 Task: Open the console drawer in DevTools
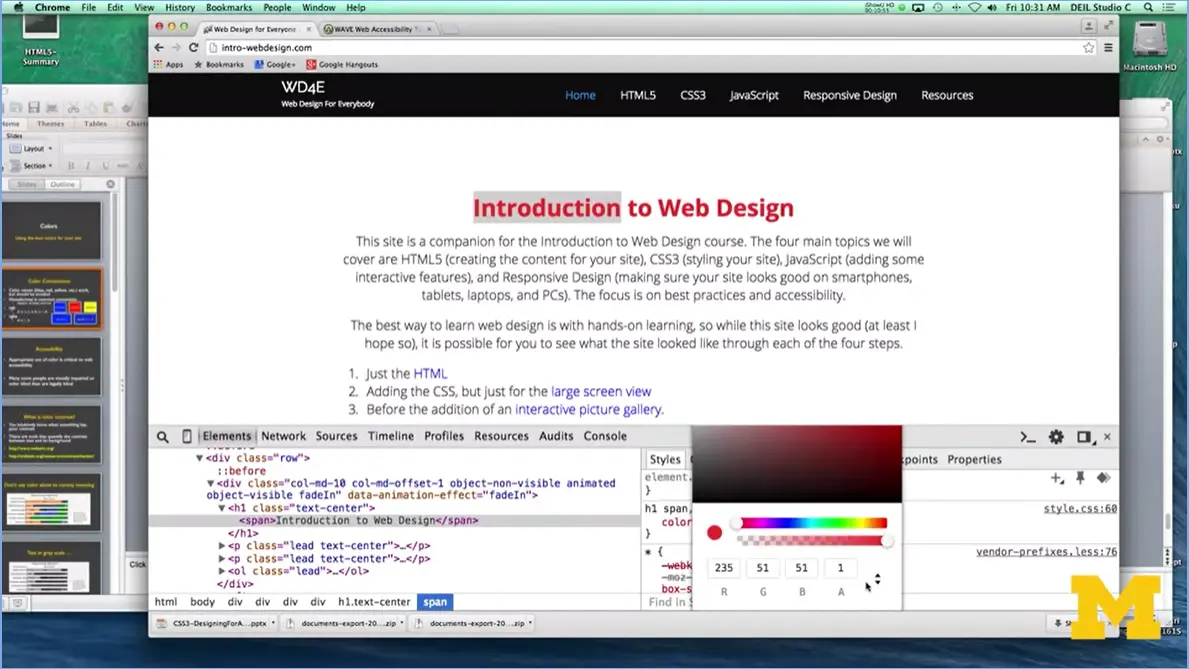tap(1028, 436)
